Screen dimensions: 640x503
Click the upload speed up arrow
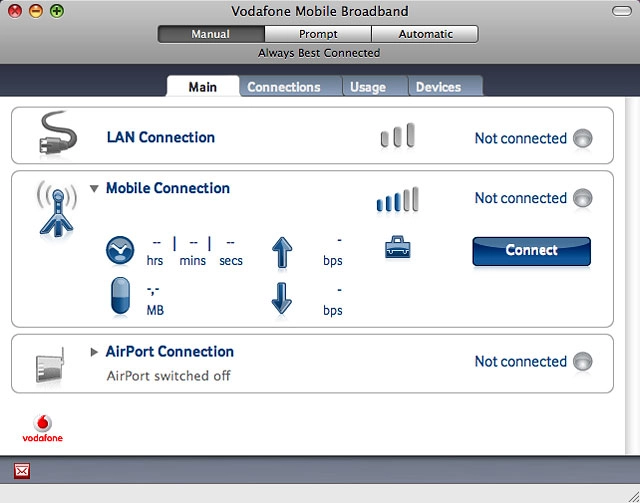click(x=281, y=251)
